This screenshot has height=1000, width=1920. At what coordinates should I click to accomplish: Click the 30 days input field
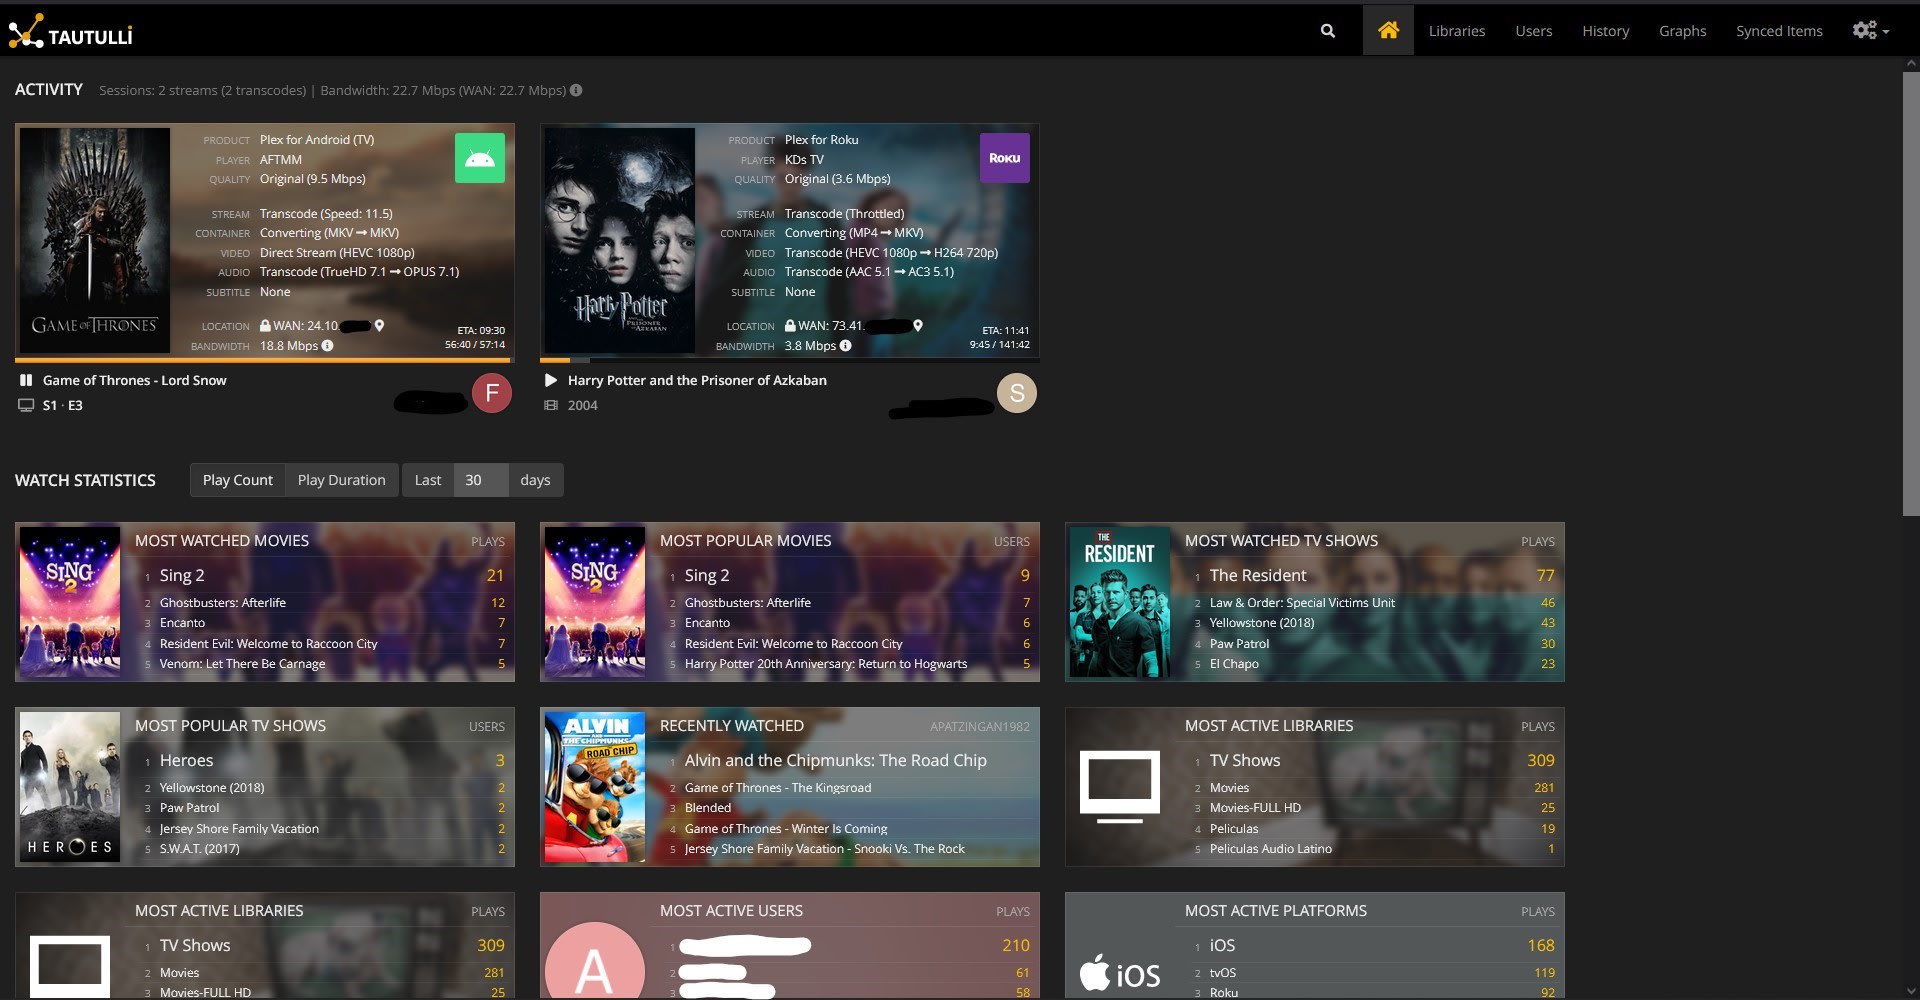(x=478, y=479)
